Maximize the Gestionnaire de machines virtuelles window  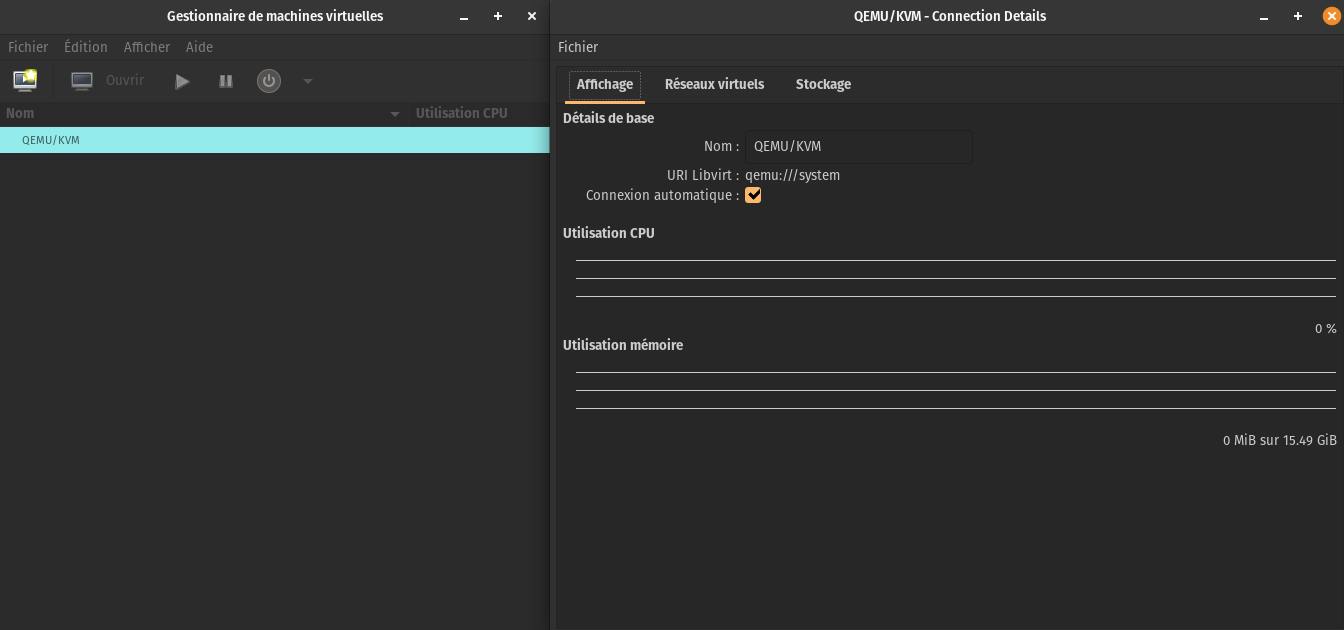498,17
